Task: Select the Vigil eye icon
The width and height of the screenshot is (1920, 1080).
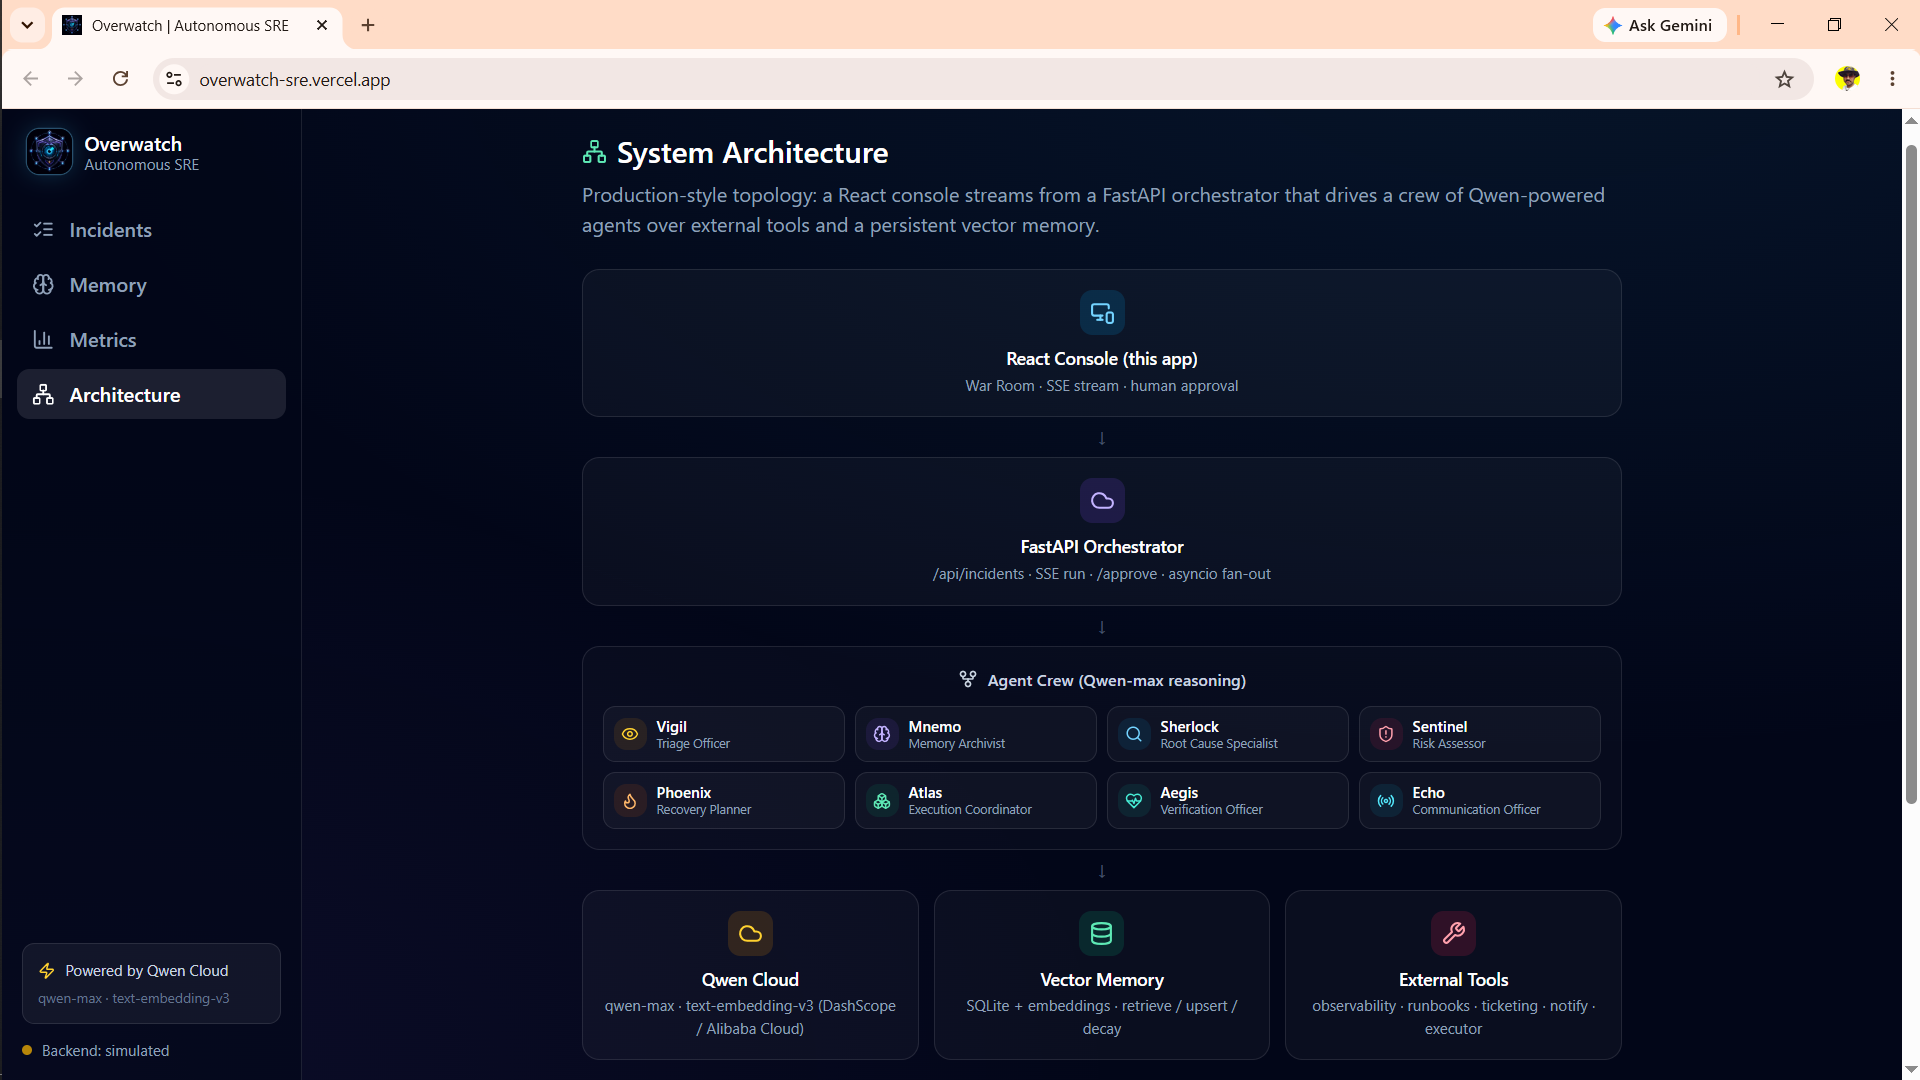Action: click(x=630, y=734)
